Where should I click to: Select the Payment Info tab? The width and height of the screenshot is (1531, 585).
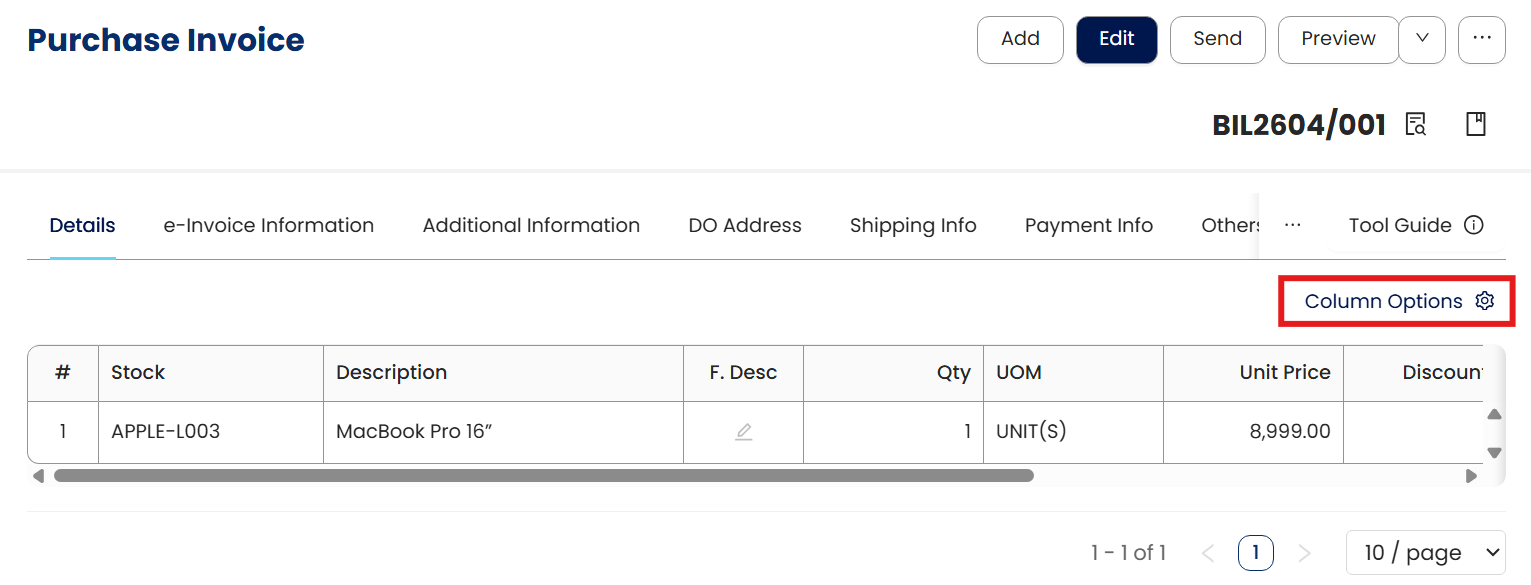[1089, 225]
